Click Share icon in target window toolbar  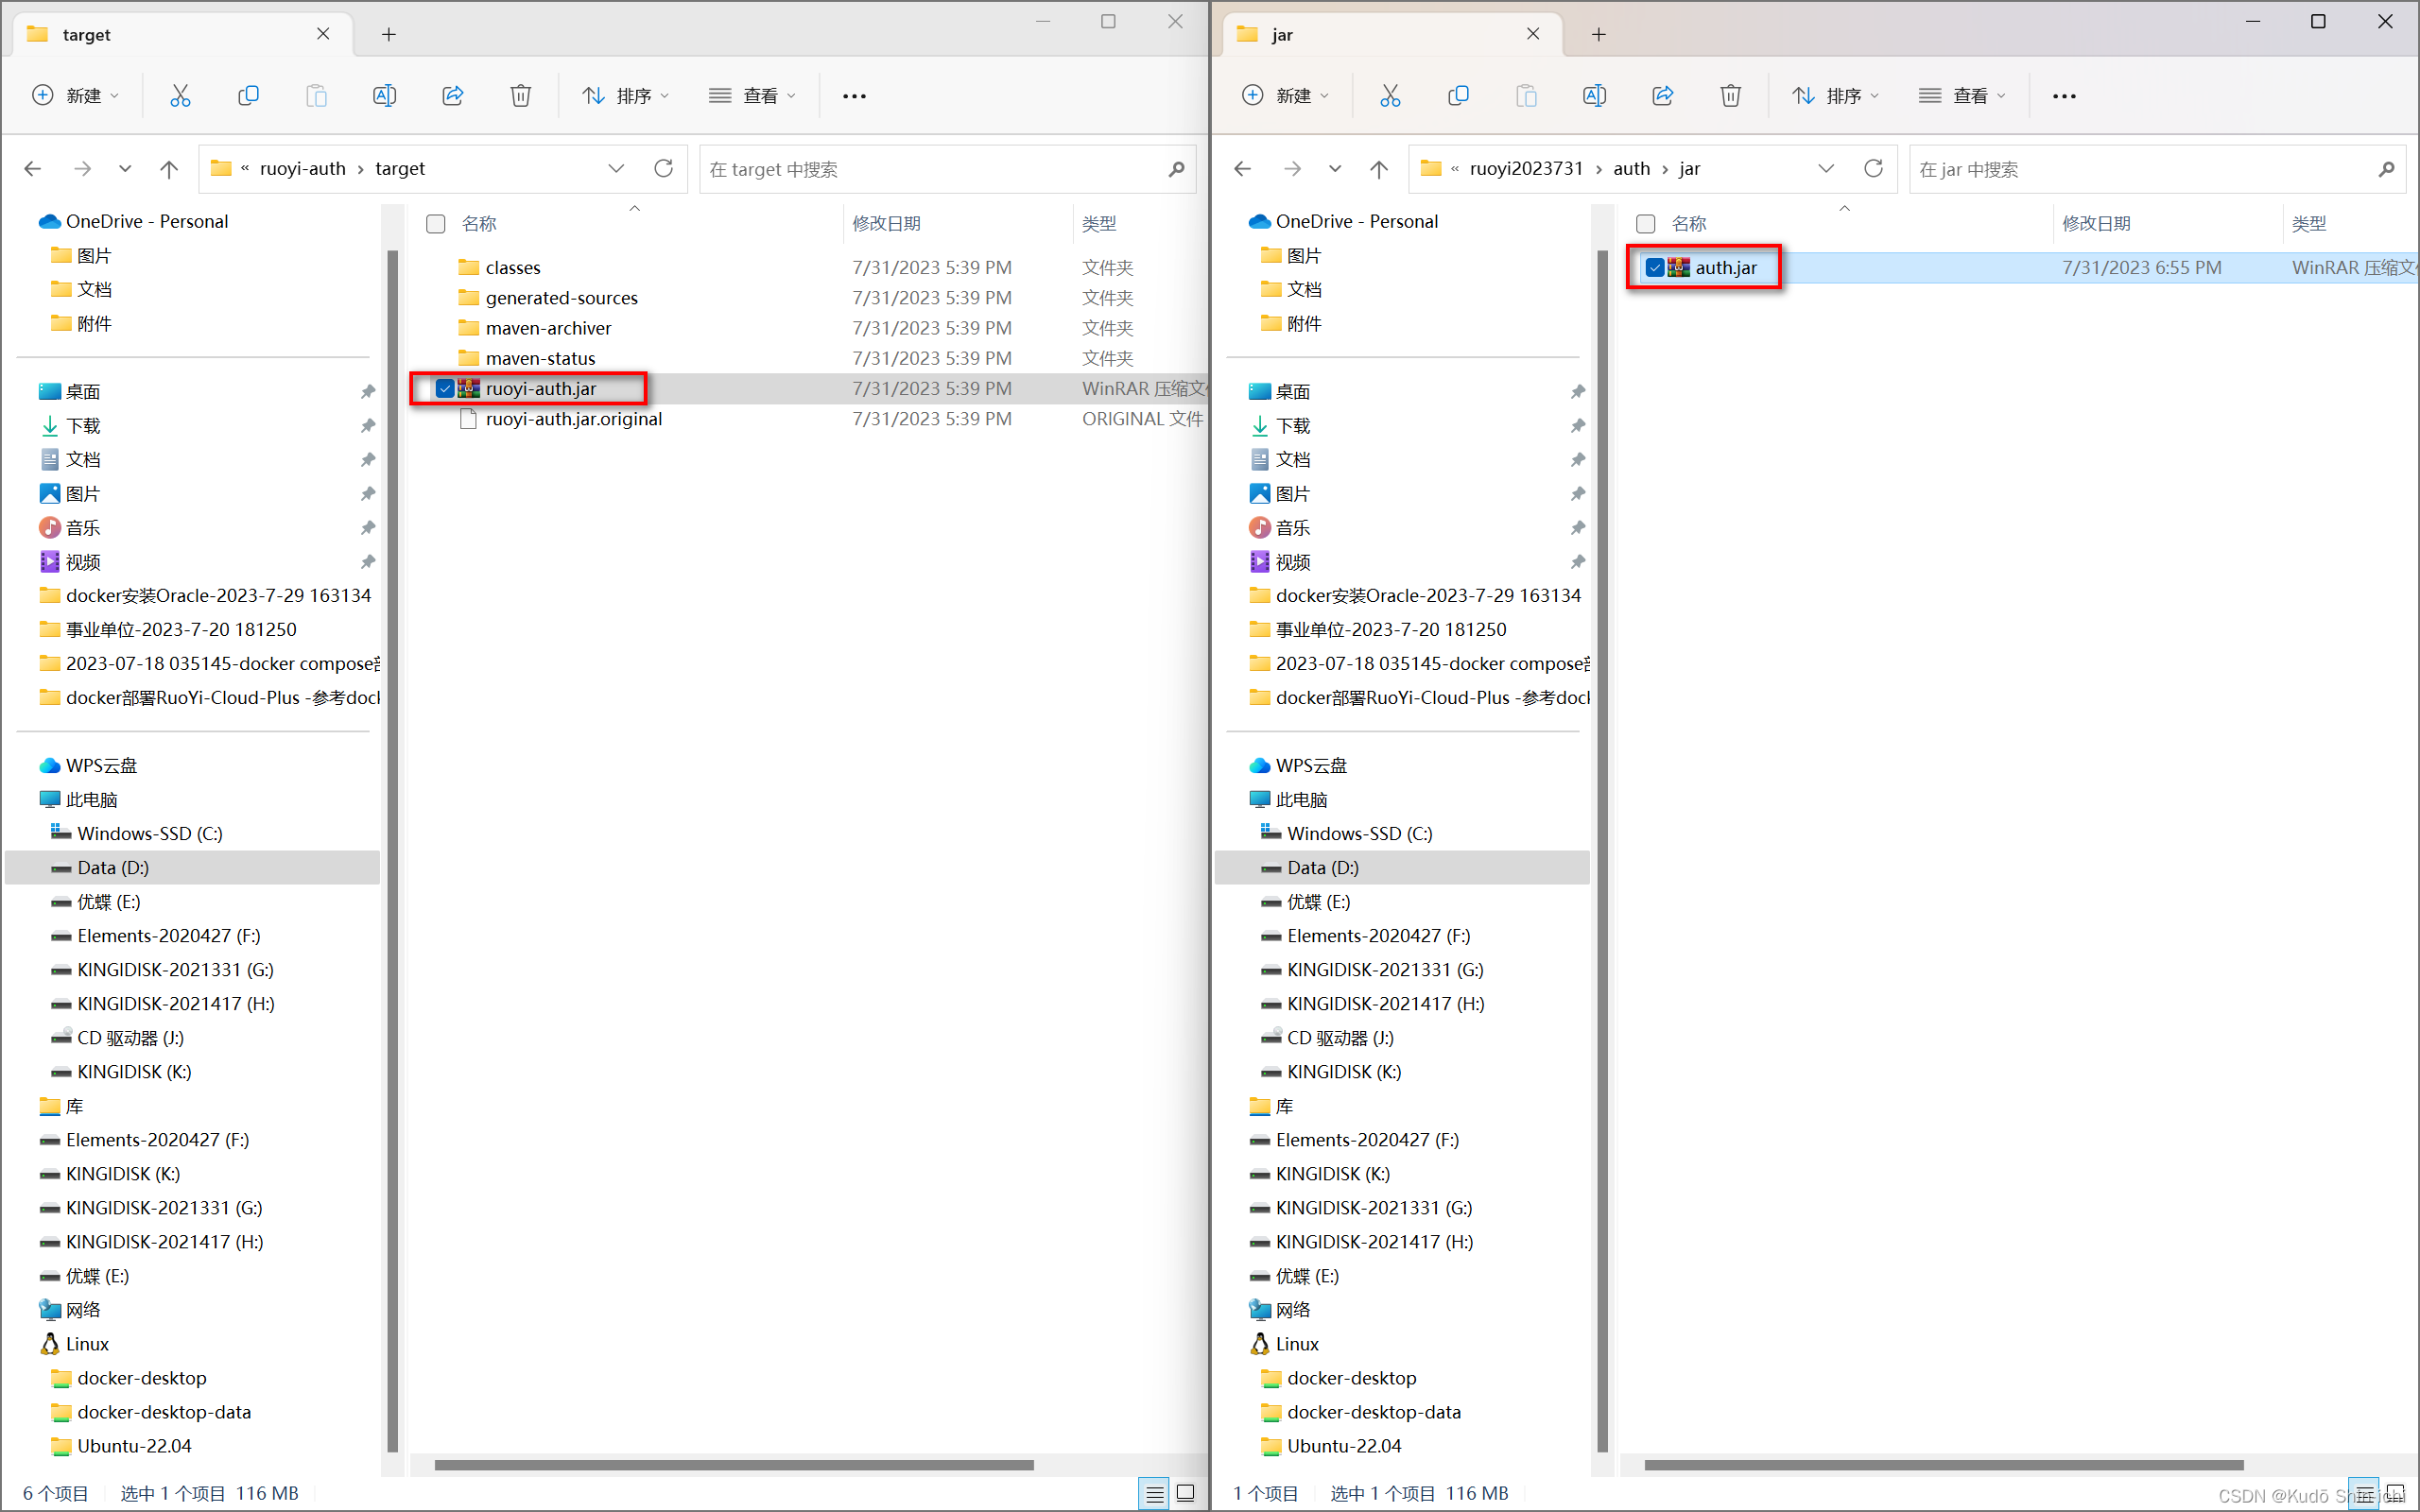[x=453, y=96]
